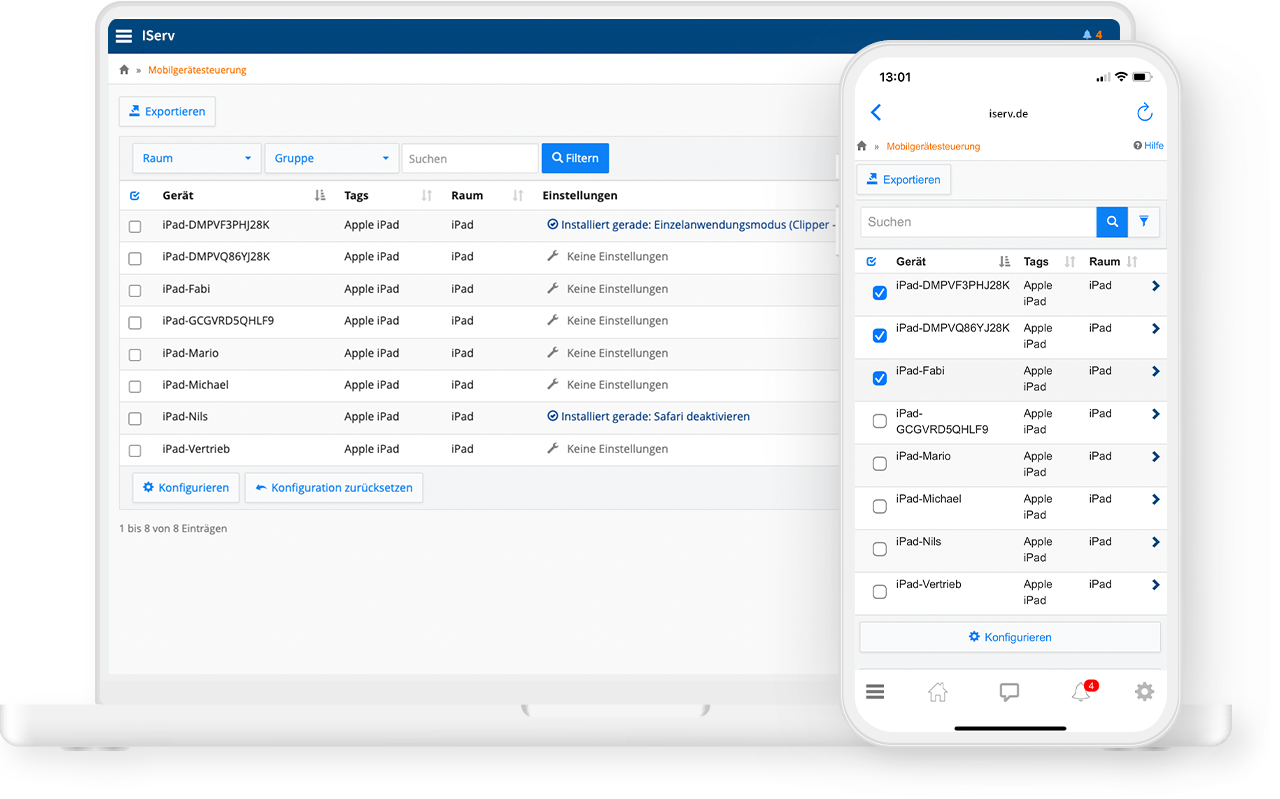This screenshot has width=1280, height=799.
Task: Click the wrench icon in iPad-Mario laptop row
Action: [552, 352]
